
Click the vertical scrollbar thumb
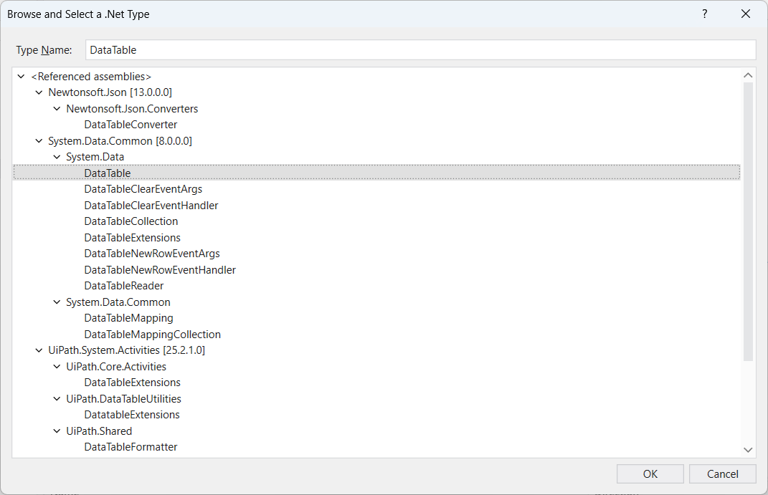click(748, 222)
